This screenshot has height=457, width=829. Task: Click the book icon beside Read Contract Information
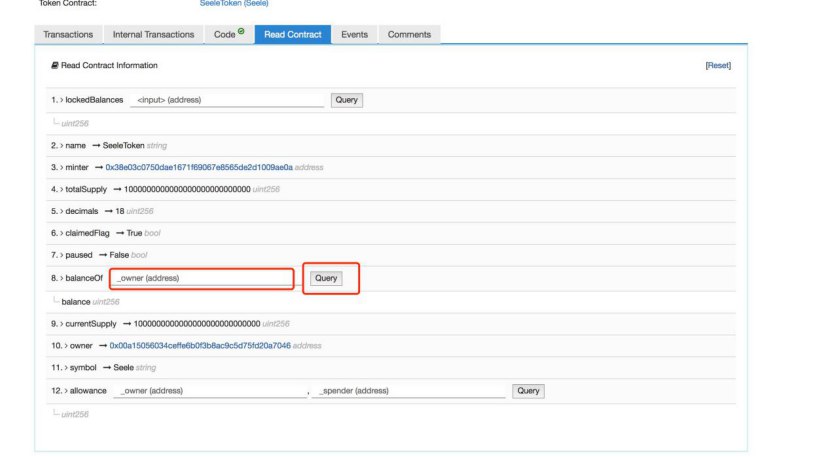pos(54,65)
